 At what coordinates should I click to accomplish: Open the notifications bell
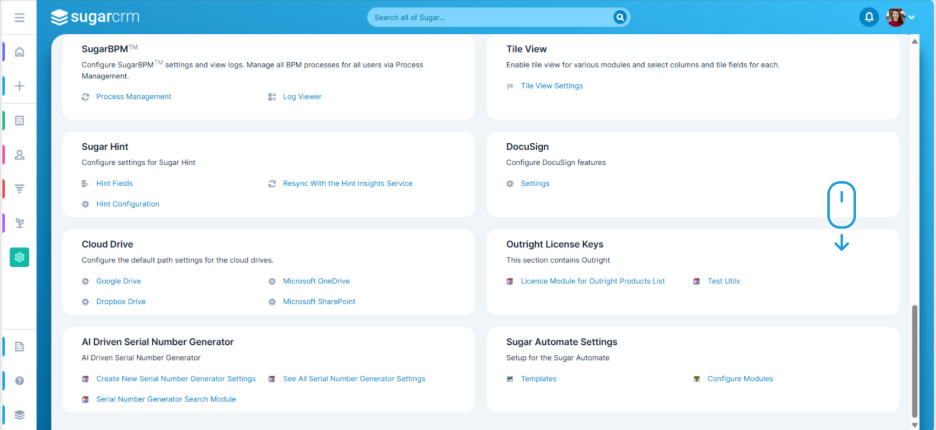coord(868,17)
